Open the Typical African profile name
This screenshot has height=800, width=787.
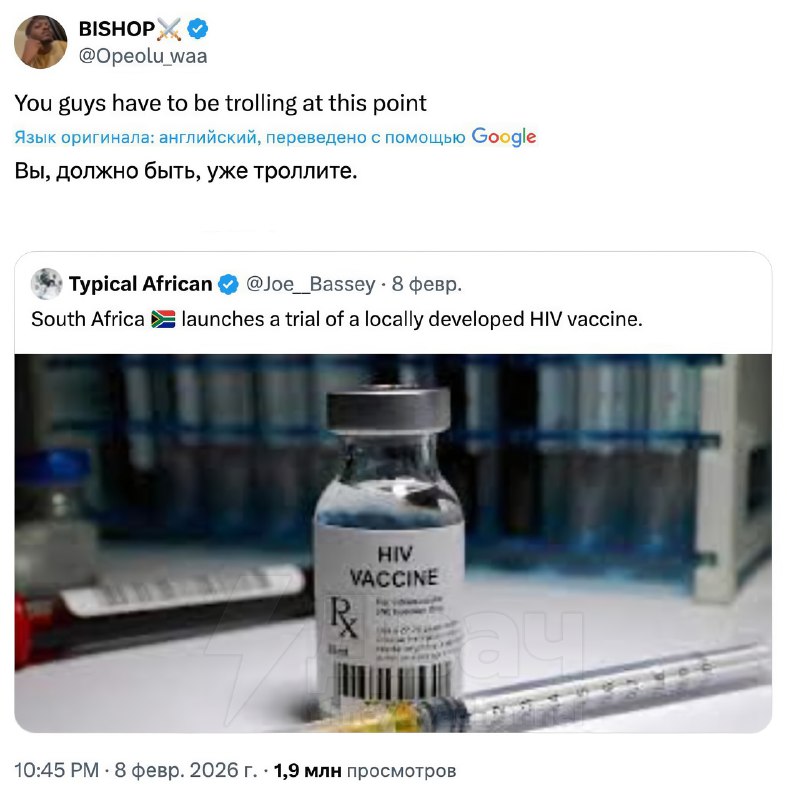point(140,285)
